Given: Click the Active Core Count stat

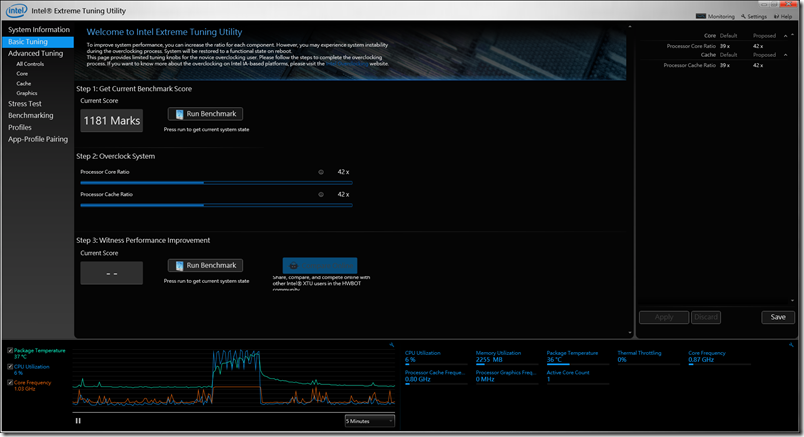Looking at the screenshot, I should tap(577, 376).
